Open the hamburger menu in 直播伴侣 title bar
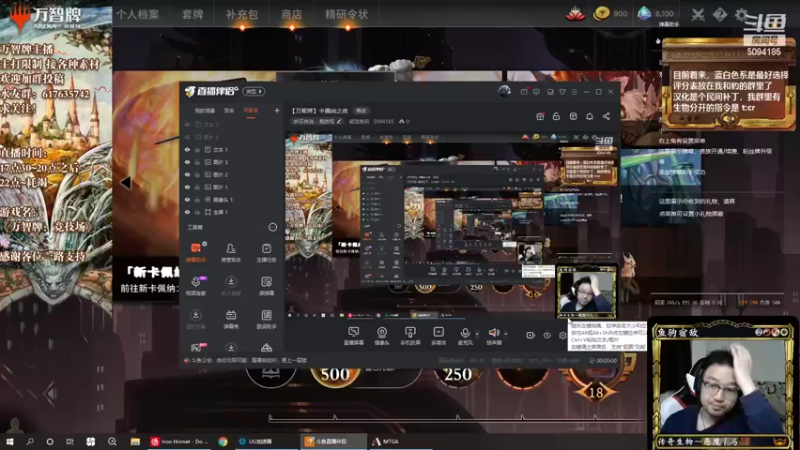 (x=574, y=92)
